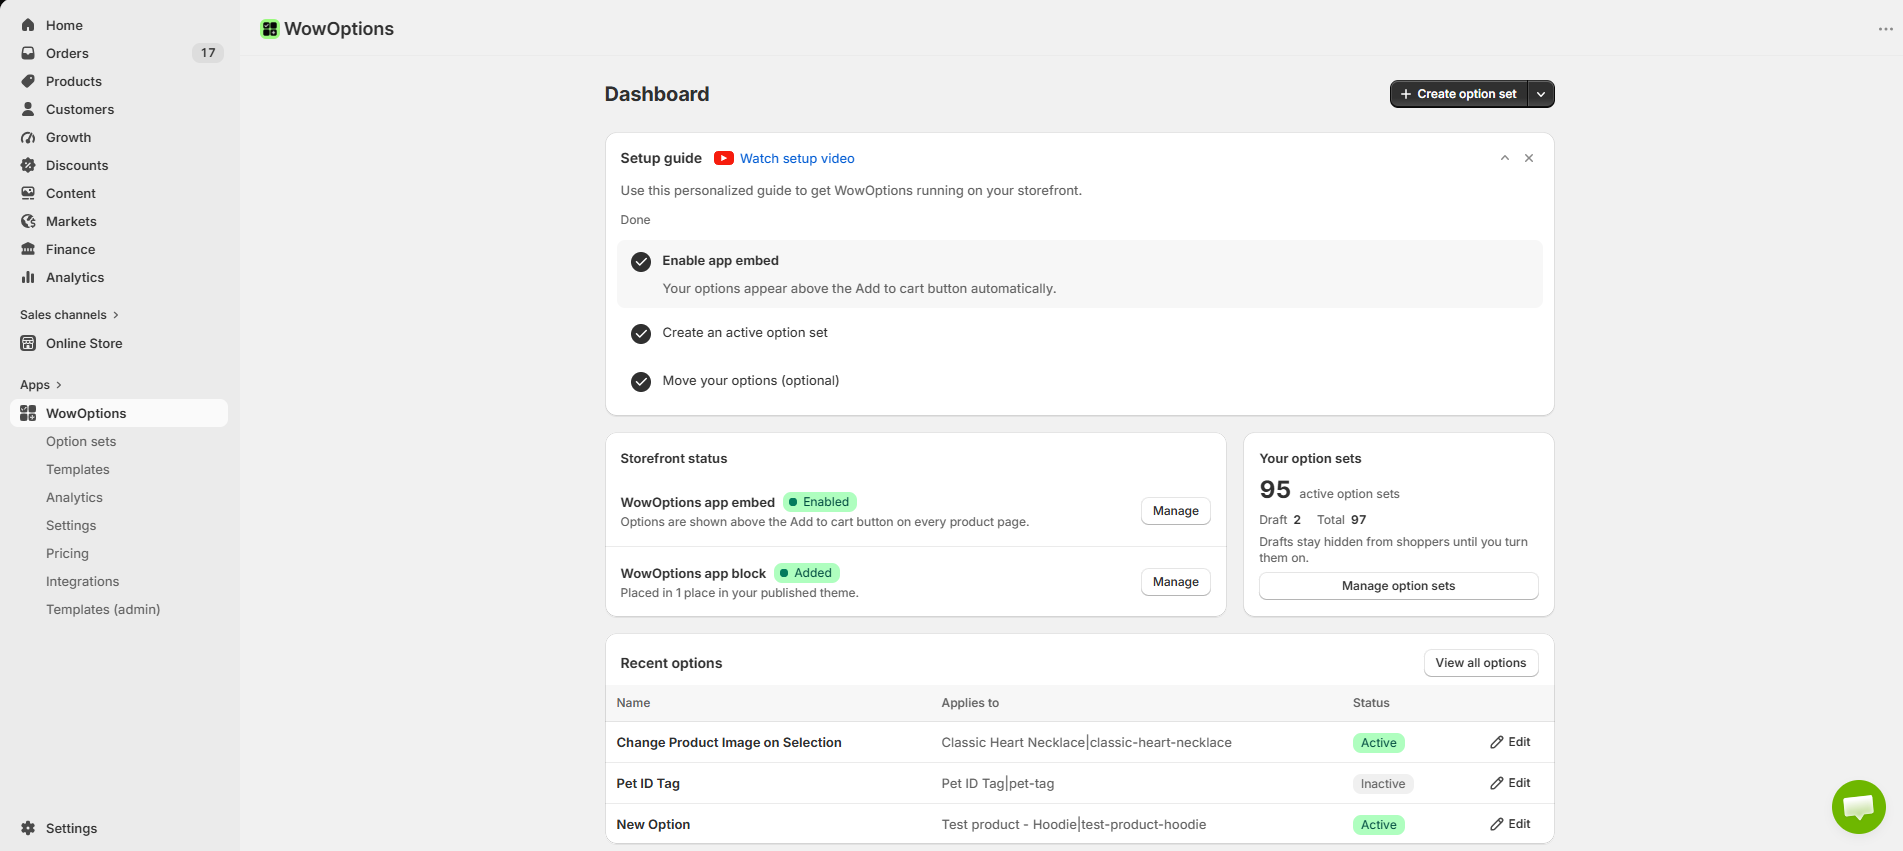The image size is (1903, 851).
Task: Click the Create option set button
Action: click(1458, 94)
